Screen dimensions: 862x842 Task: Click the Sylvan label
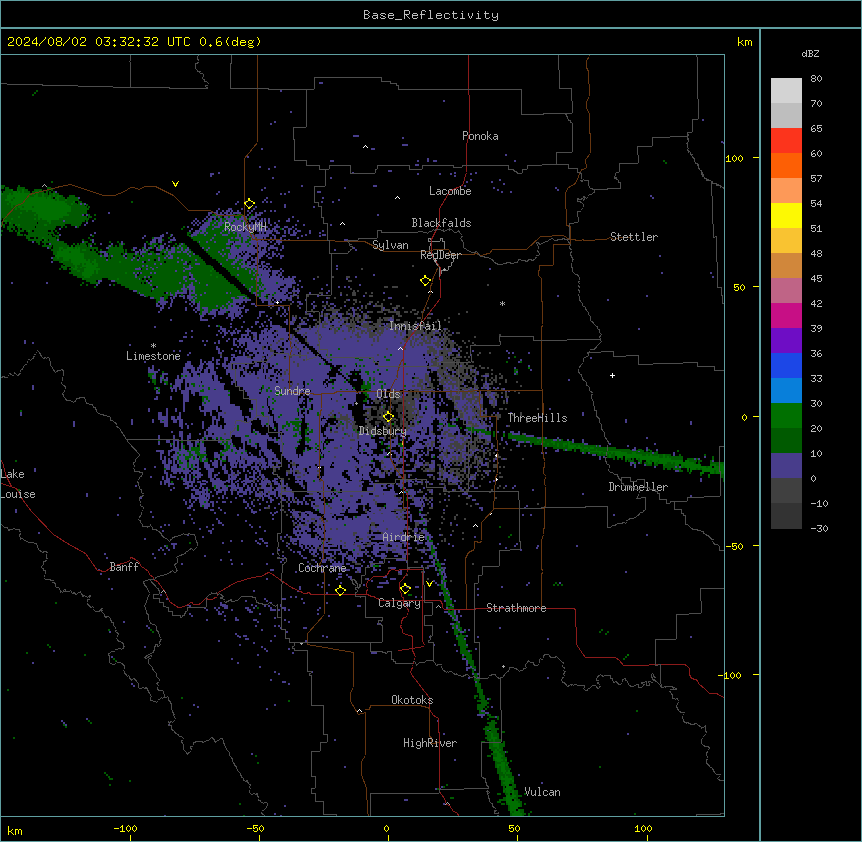point(390,245)
